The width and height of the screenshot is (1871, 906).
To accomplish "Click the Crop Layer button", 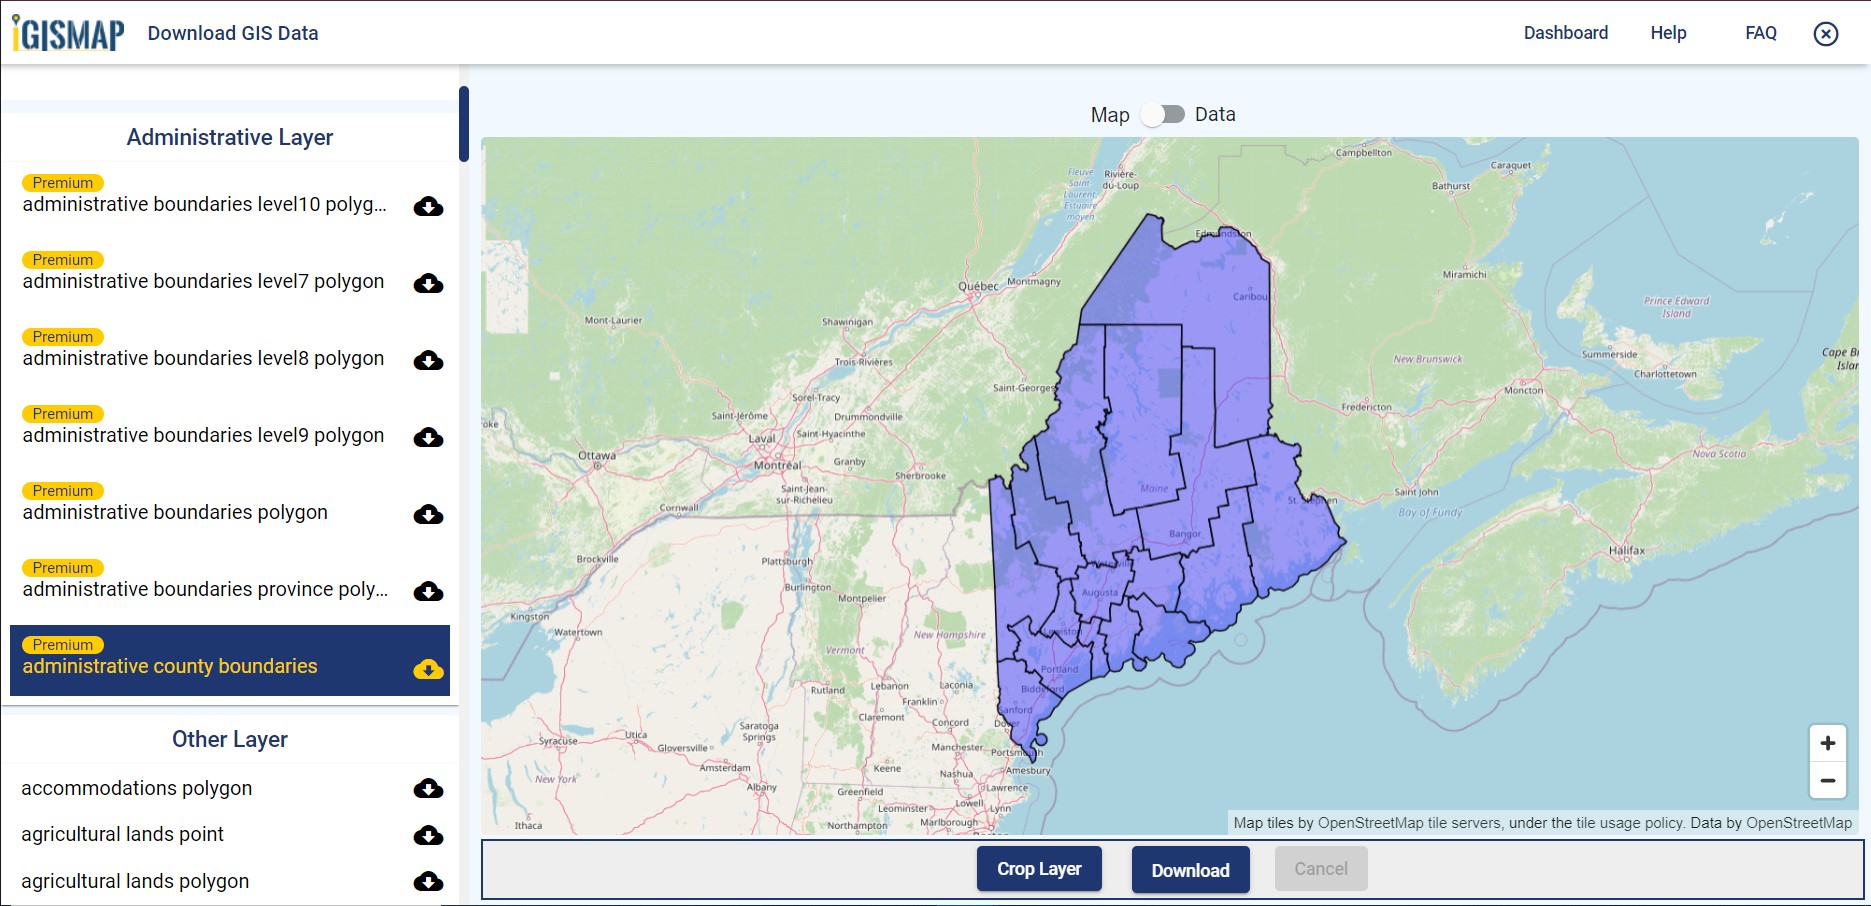I will tap(1038, 868).
